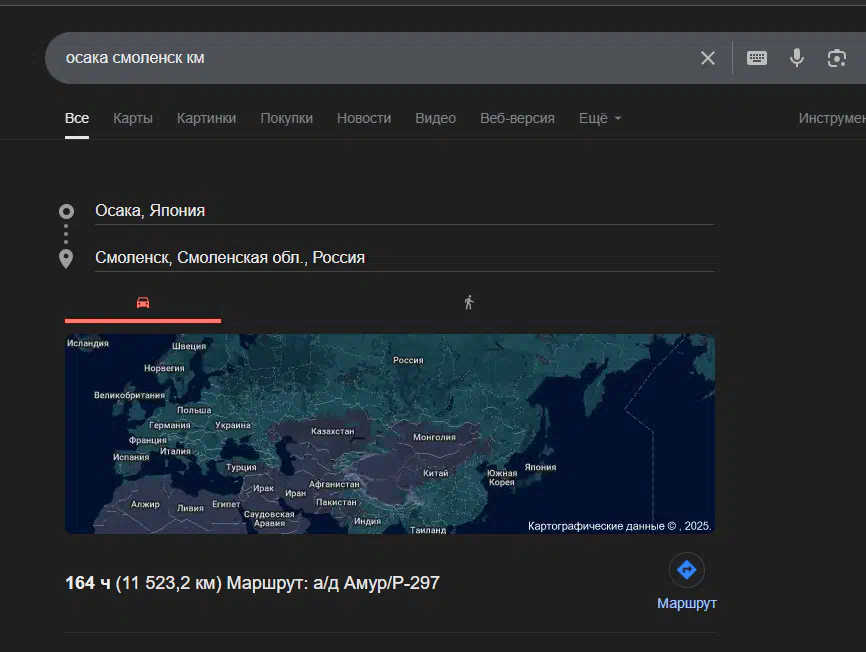Click the destination pin marker icon

click(x=66, y=258)
